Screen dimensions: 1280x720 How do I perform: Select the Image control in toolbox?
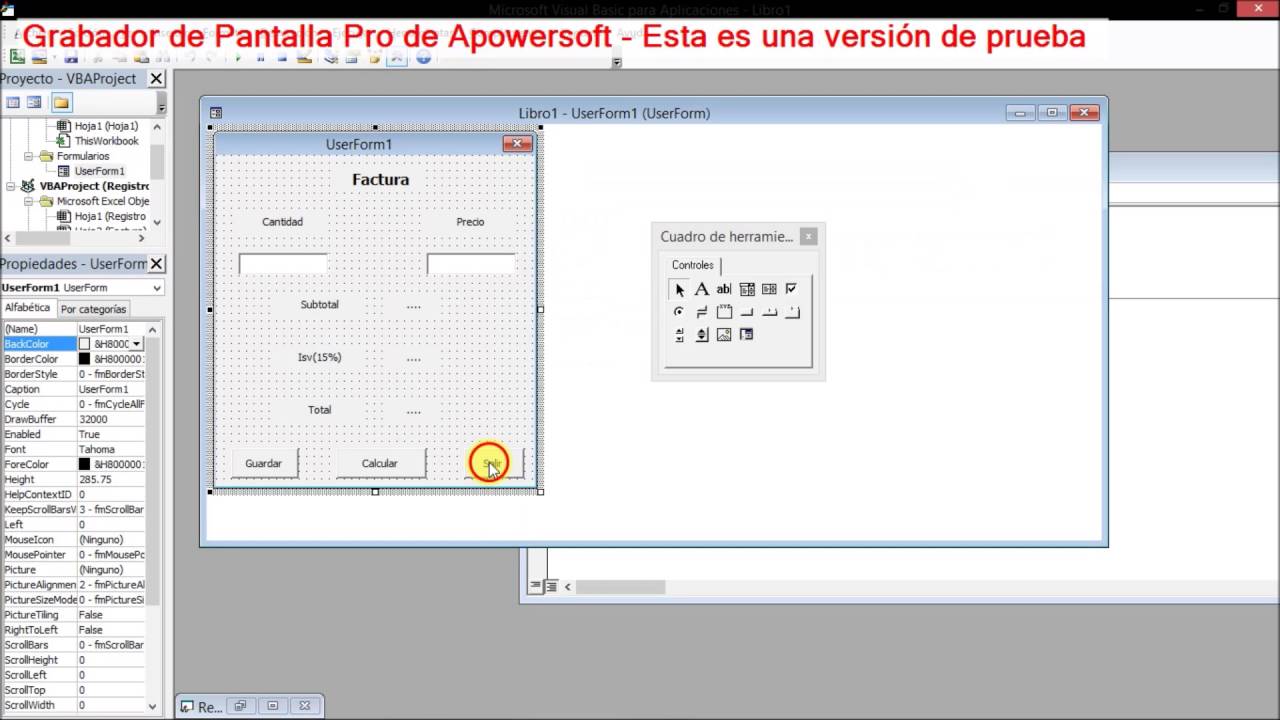[x=724, y=335]
